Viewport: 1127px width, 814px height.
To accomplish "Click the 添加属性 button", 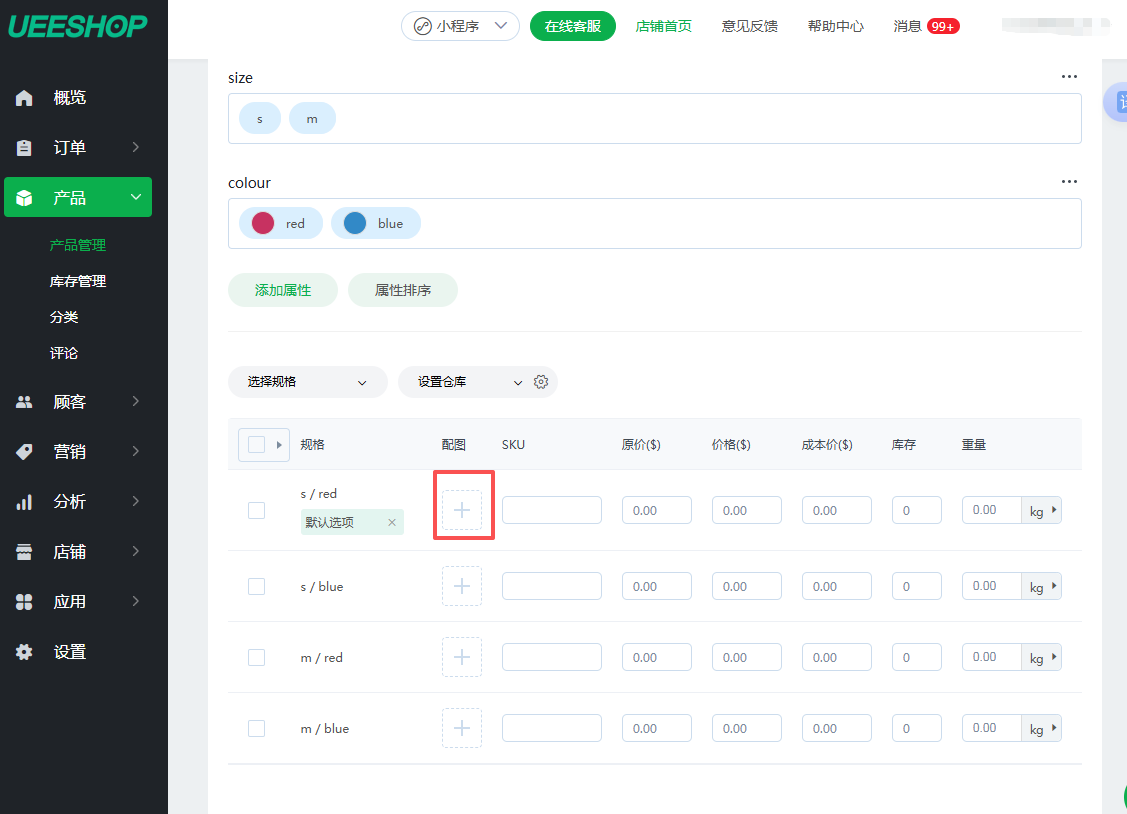I will pos(283,290).
